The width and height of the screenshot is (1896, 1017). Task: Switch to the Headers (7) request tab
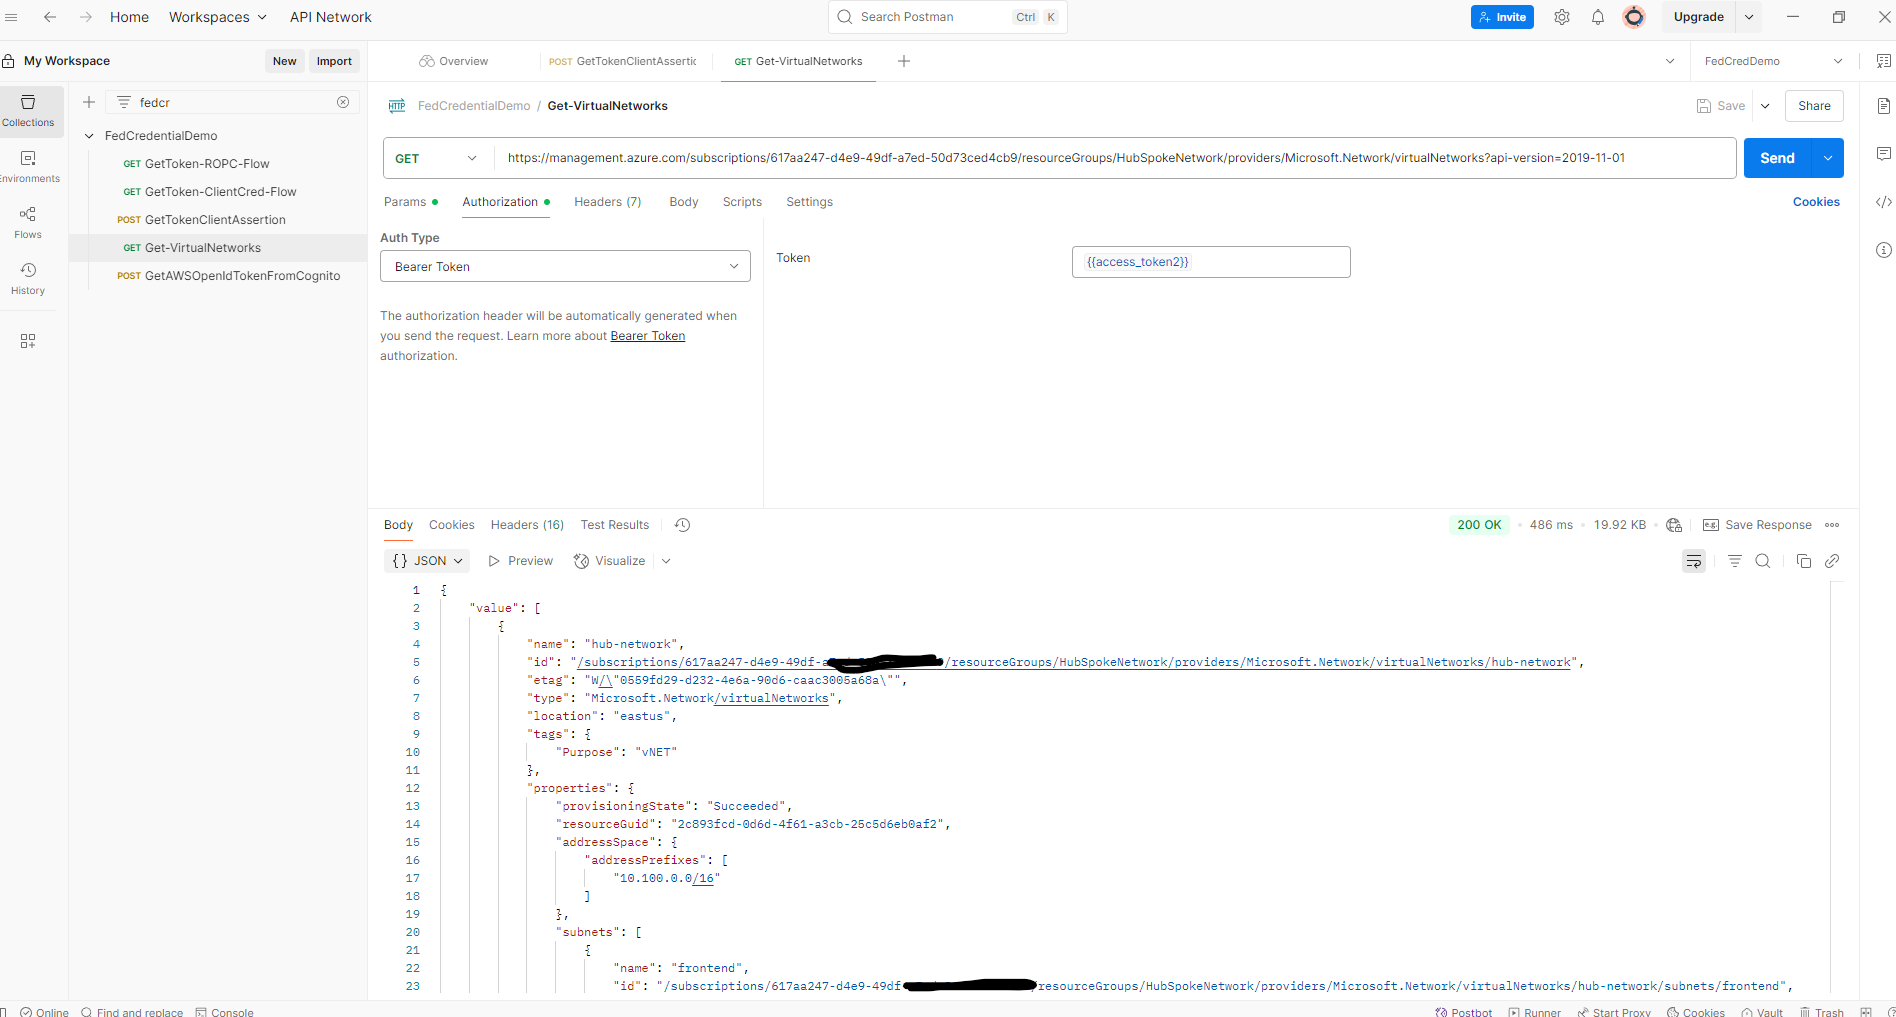(x=608, y=202)
